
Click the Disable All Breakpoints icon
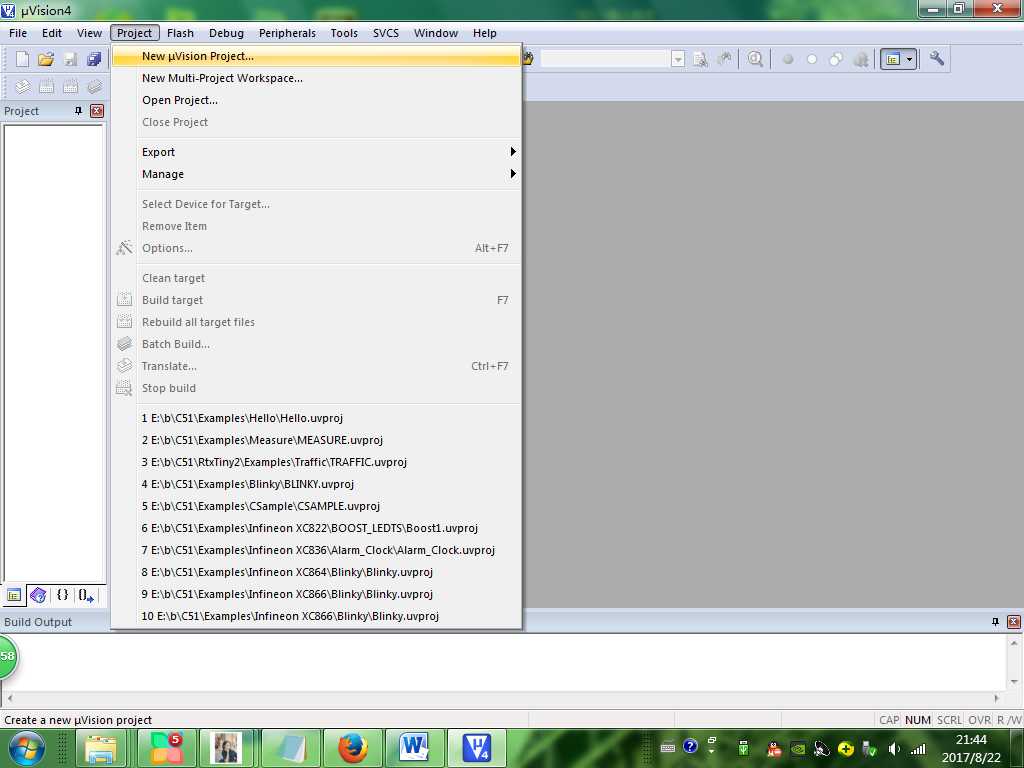[x=836, y=59]
